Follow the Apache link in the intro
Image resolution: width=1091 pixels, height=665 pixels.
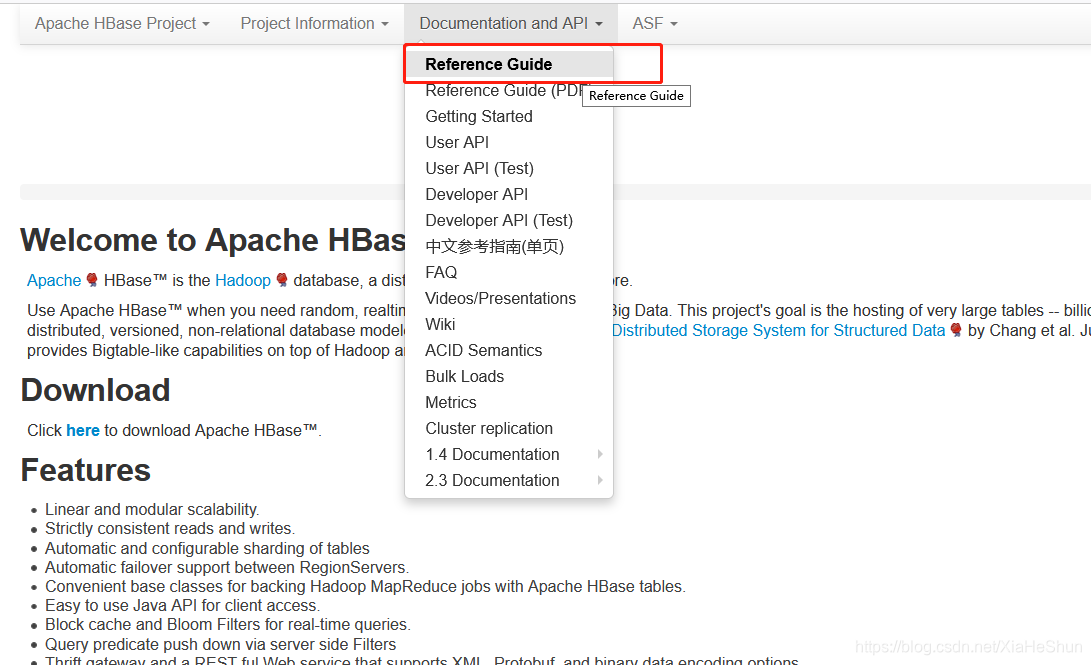[x=54, y=280]
